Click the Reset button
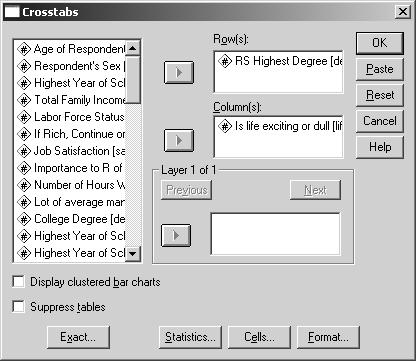The height and width of the screenshot is (361, 416). coord(380,95)
